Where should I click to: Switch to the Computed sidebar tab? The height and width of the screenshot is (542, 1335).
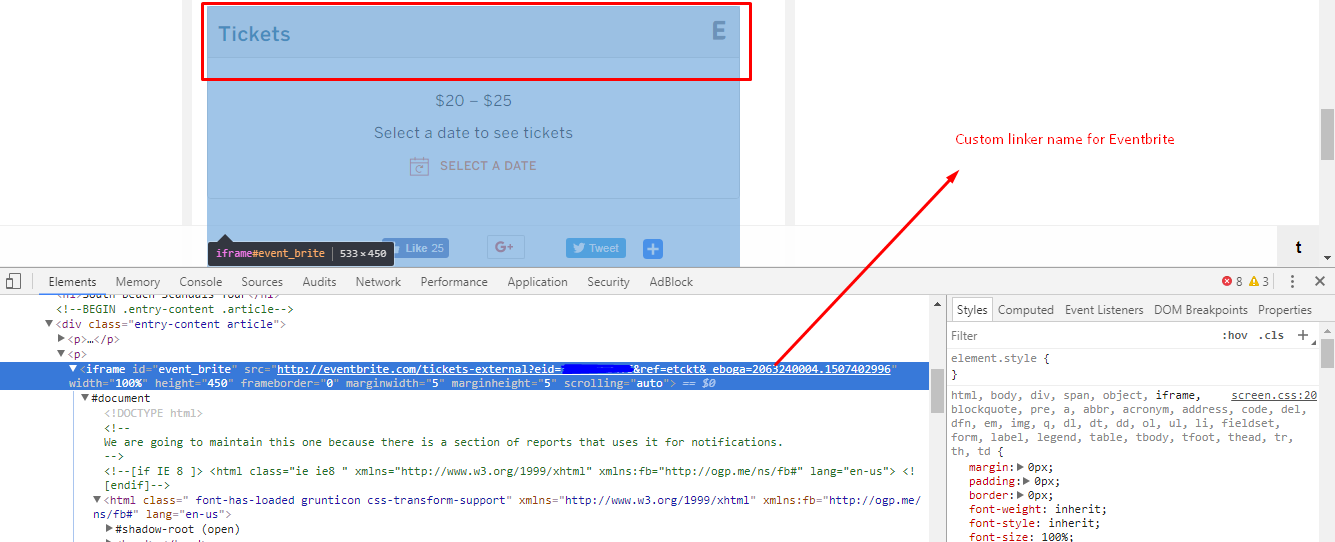[1026, 310]
